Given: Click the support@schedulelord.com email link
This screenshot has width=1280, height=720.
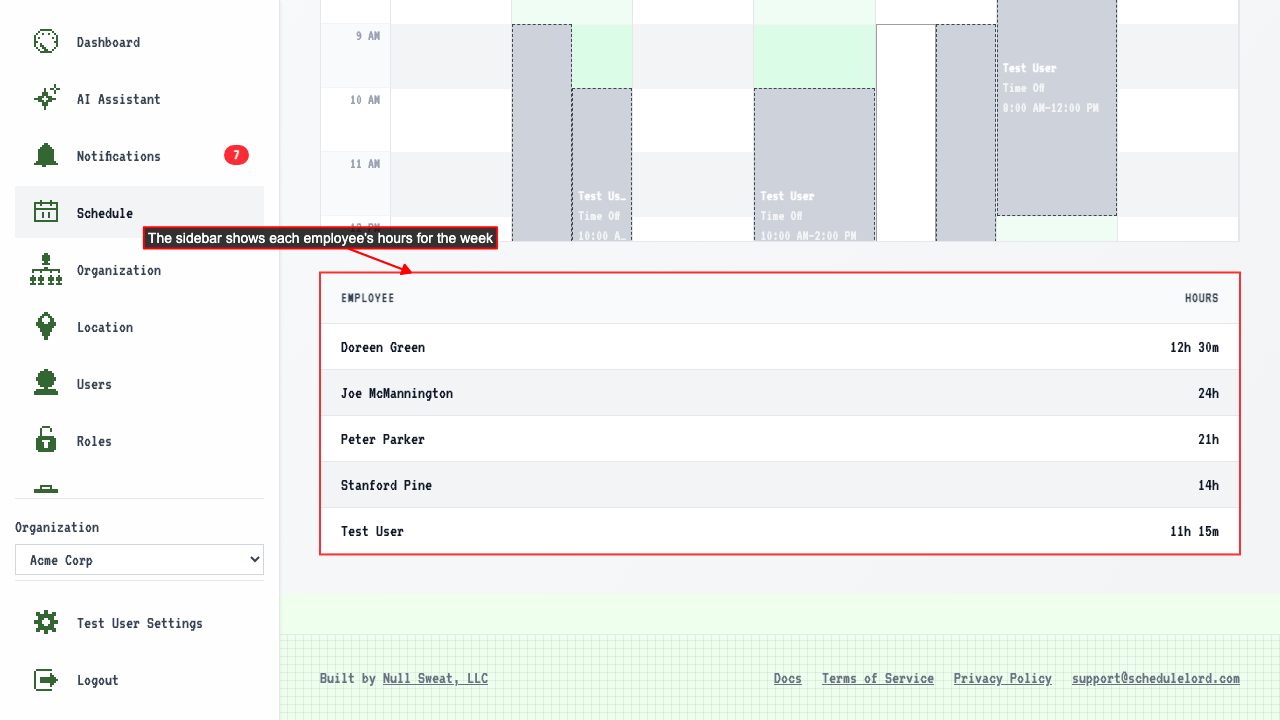Looking at the screenshot, I should click(x=1156, y=678).
